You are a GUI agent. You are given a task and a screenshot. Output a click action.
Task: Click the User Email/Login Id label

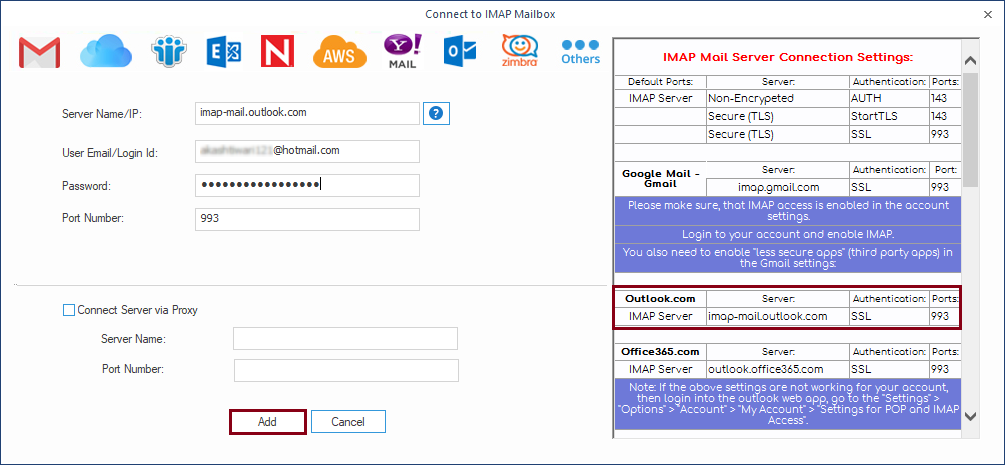click(110, 153)
